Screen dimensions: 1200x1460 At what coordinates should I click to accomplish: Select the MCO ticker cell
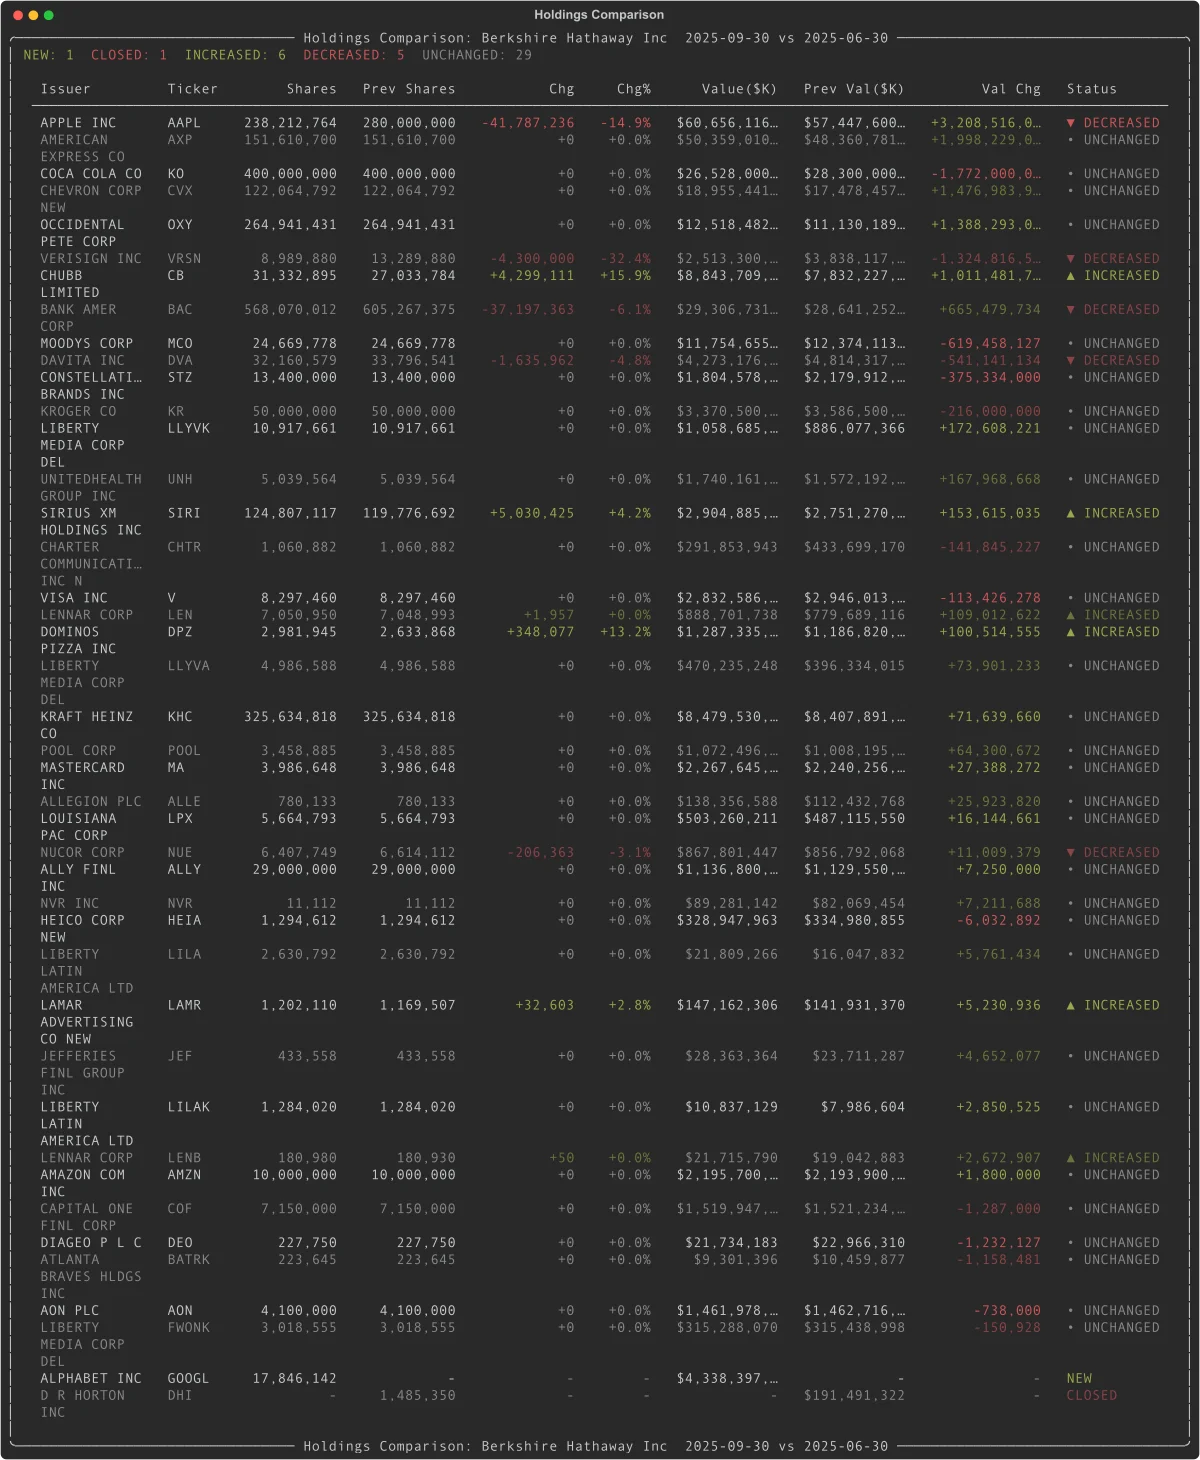pyautogui.click(x=180, y=344)
